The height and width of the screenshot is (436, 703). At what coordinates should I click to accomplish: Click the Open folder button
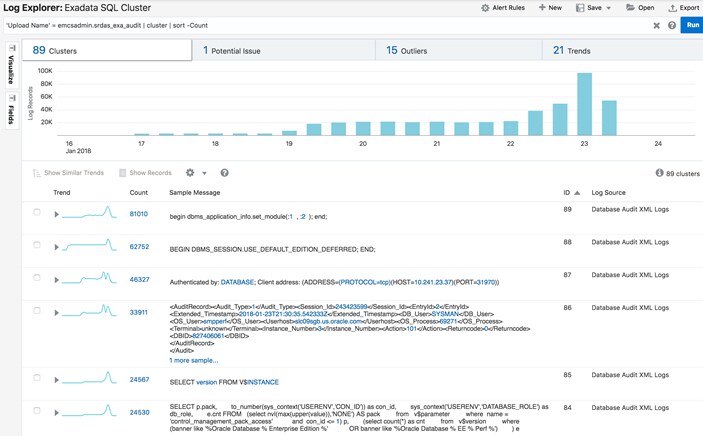pyautogui.click(x=639, y=7)
